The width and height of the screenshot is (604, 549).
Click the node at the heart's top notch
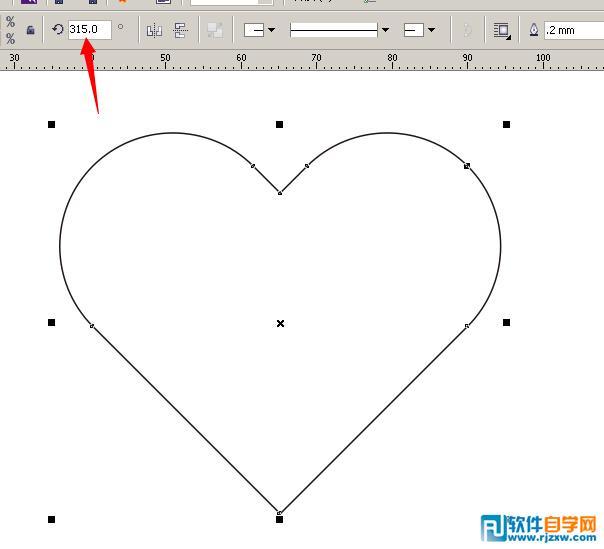coord(280,193)
